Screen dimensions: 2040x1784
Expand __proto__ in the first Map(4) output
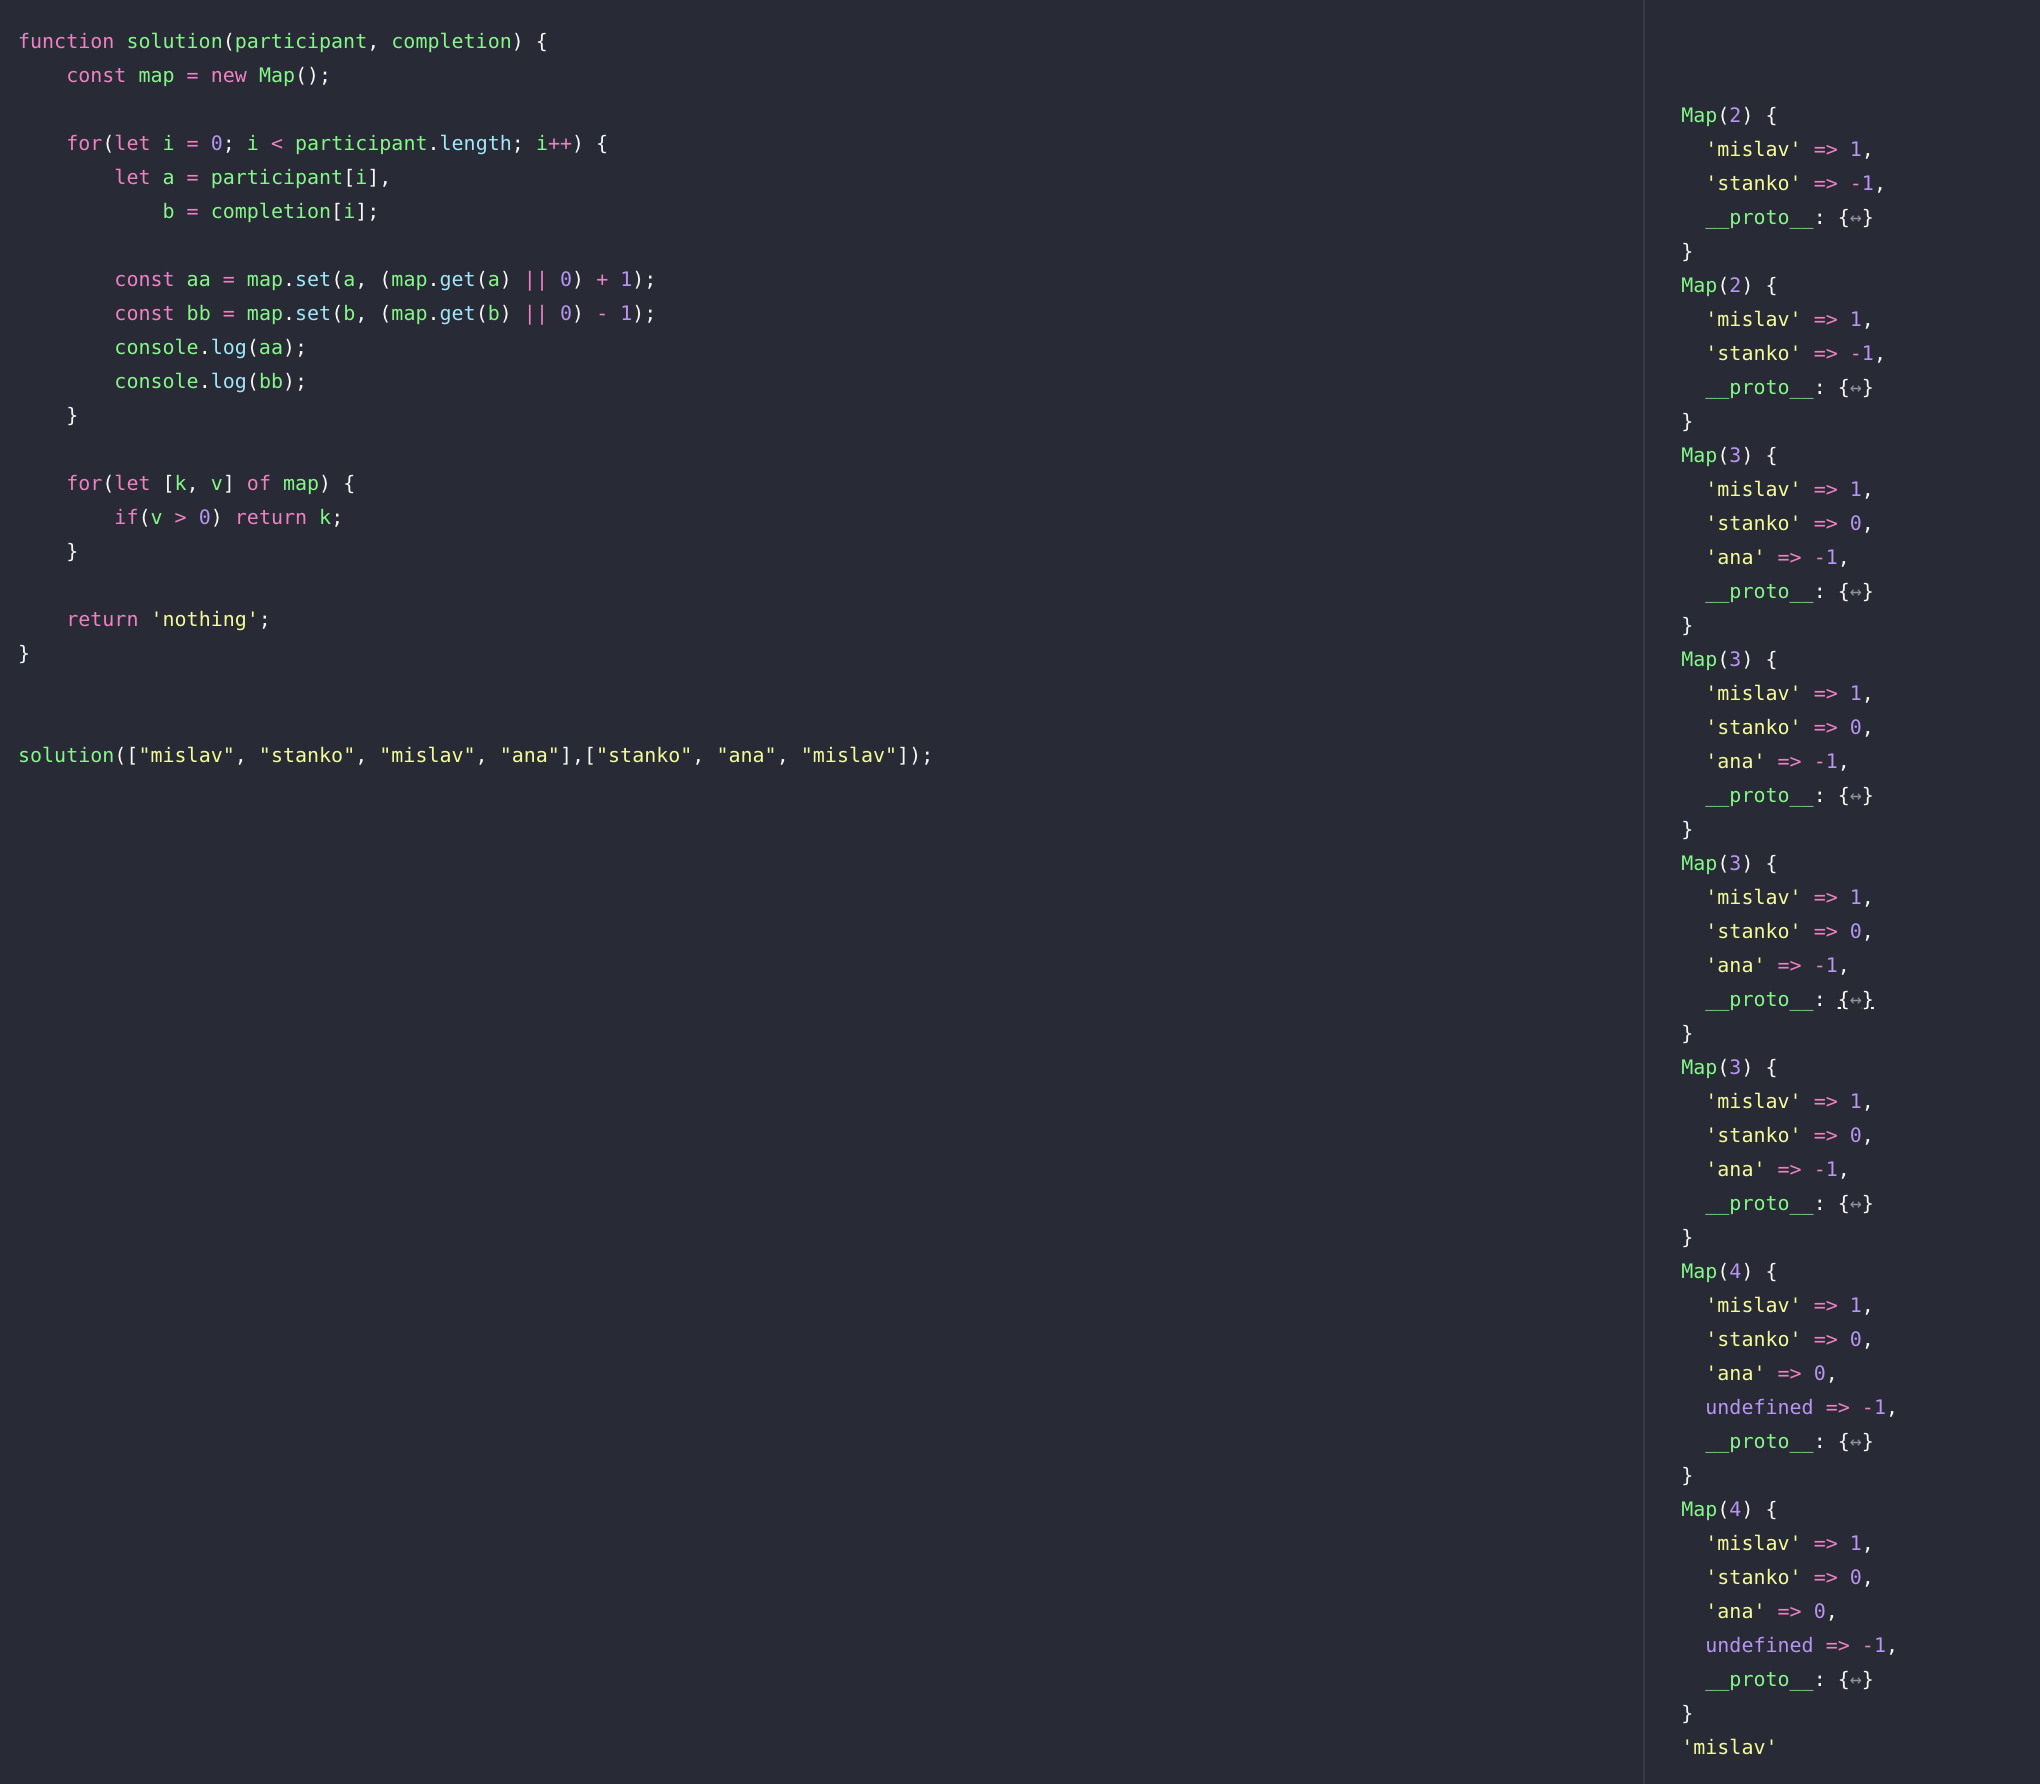coord(1856,1442)
